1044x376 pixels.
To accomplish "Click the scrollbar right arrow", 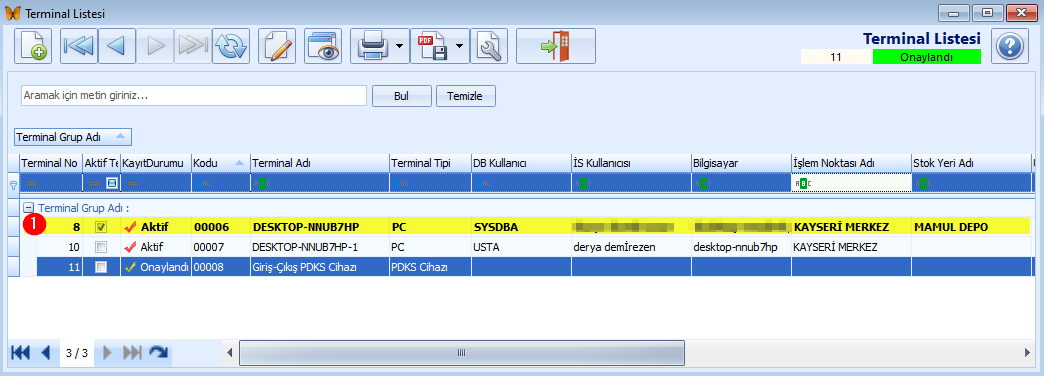I will [x=1027, y=353].
